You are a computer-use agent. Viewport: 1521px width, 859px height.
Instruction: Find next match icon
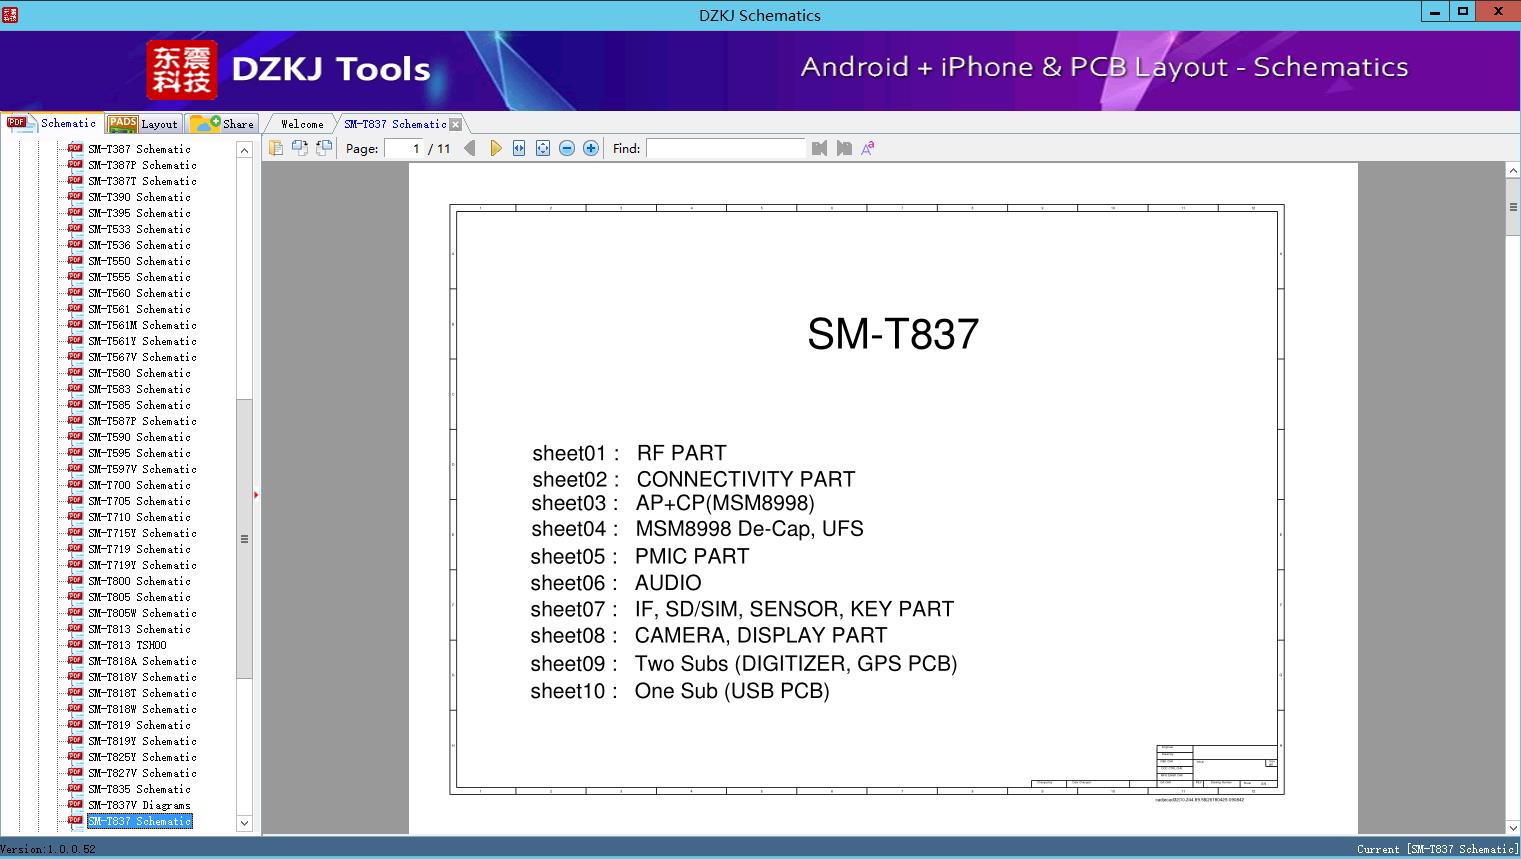tap(844, 148)
